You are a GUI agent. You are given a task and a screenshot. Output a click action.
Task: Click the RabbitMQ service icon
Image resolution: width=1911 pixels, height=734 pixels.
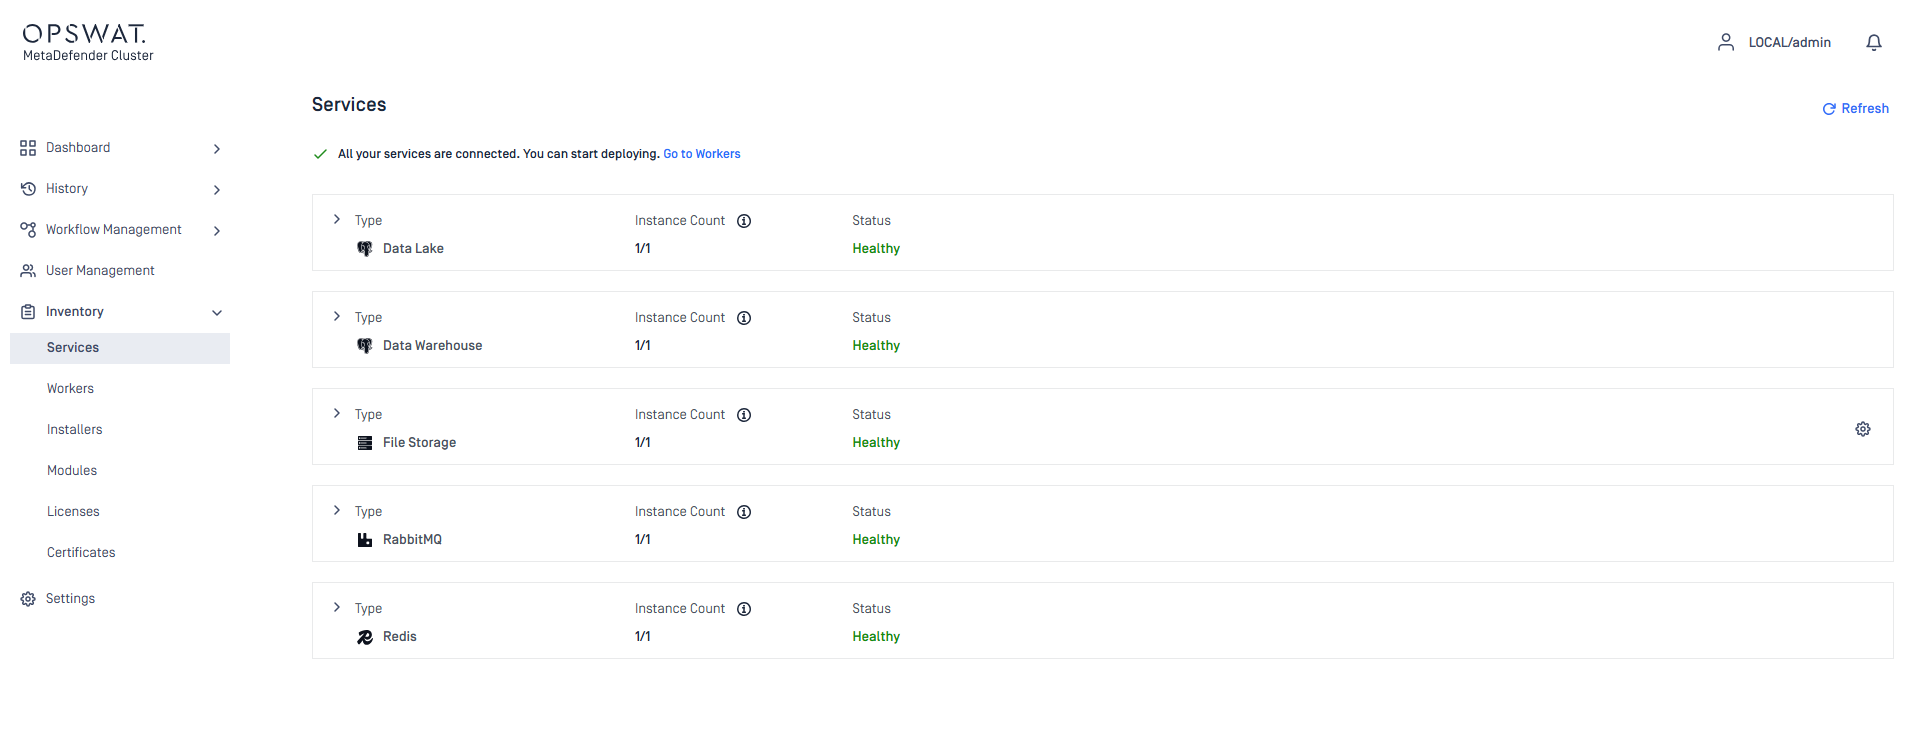coord(365,540)
